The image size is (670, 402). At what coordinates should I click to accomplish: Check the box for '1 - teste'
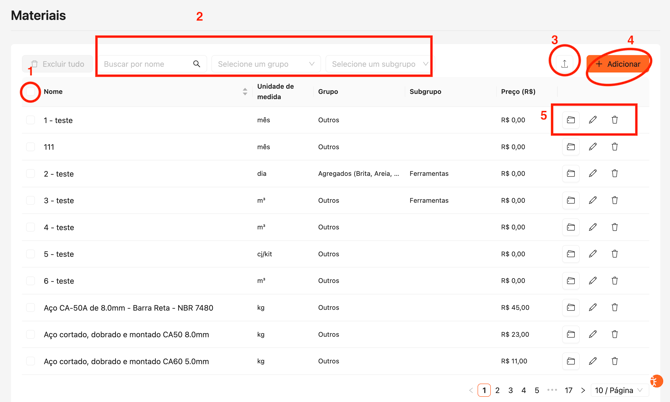[30, 120]
